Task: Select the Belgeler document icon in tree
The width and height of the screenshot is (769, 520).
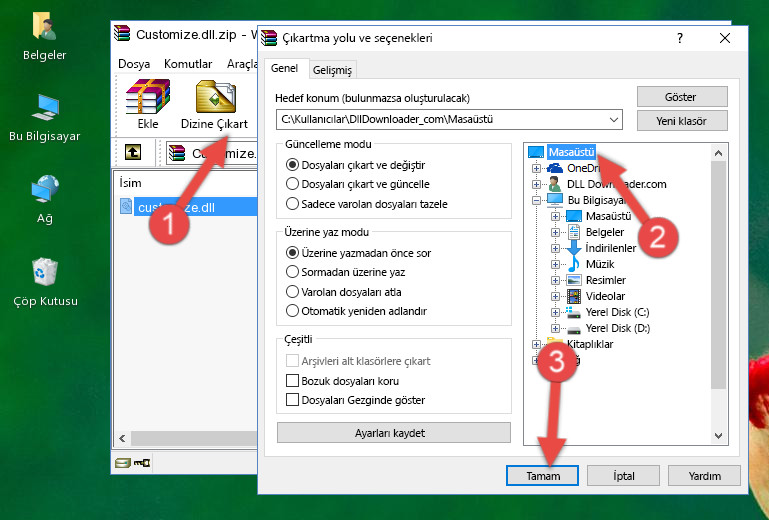Action: coord(573,232)
